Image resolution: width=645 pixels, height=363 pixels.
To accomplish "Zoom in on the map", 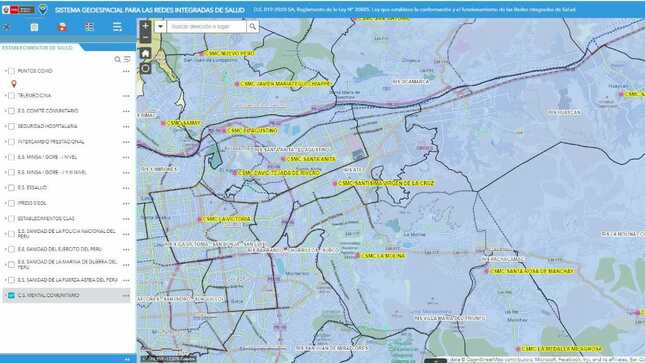I will tap(145, 26).
